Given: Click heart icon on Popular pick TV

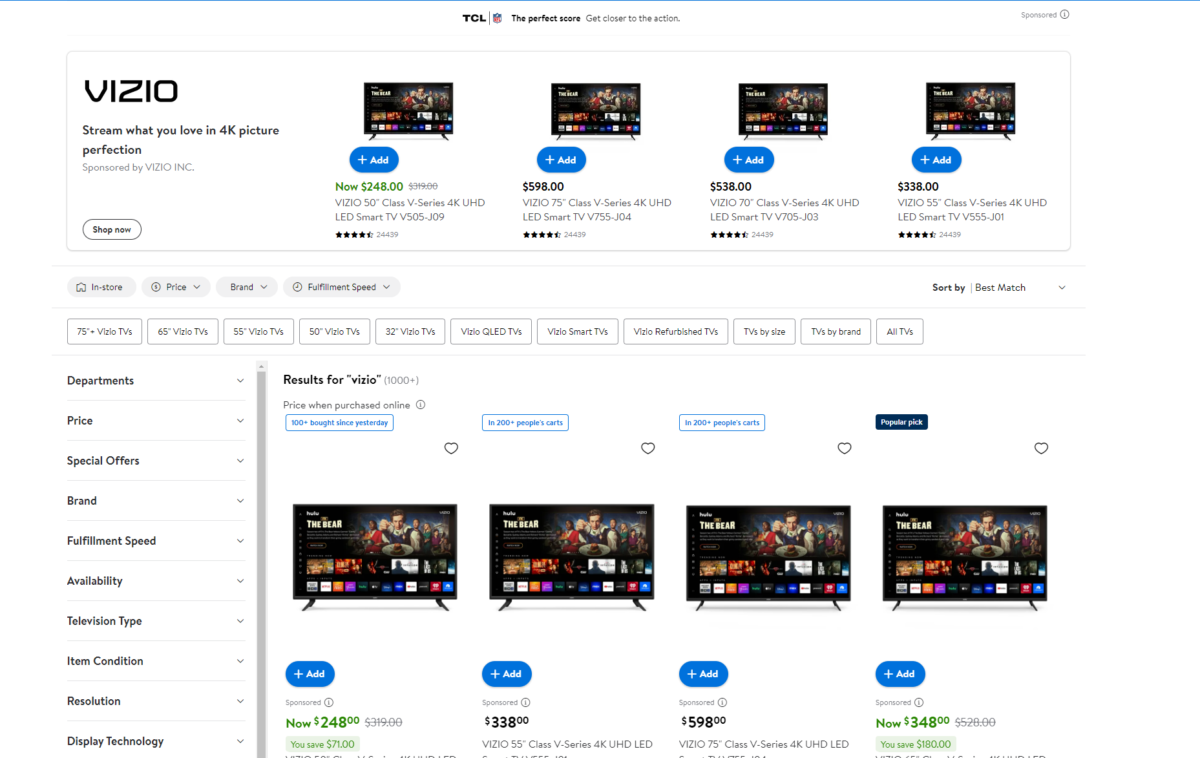Looking at the screenshot, I should tap(1041, 449).
